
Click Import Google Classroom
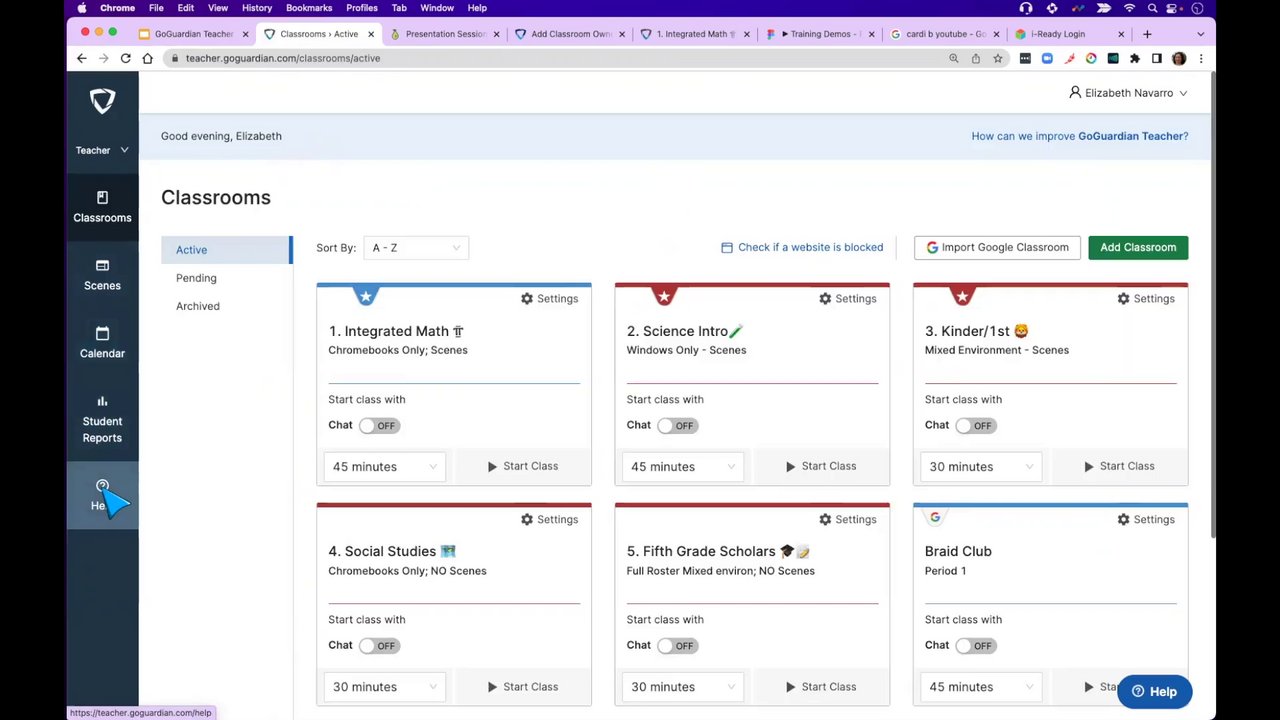tap(997, 247)
